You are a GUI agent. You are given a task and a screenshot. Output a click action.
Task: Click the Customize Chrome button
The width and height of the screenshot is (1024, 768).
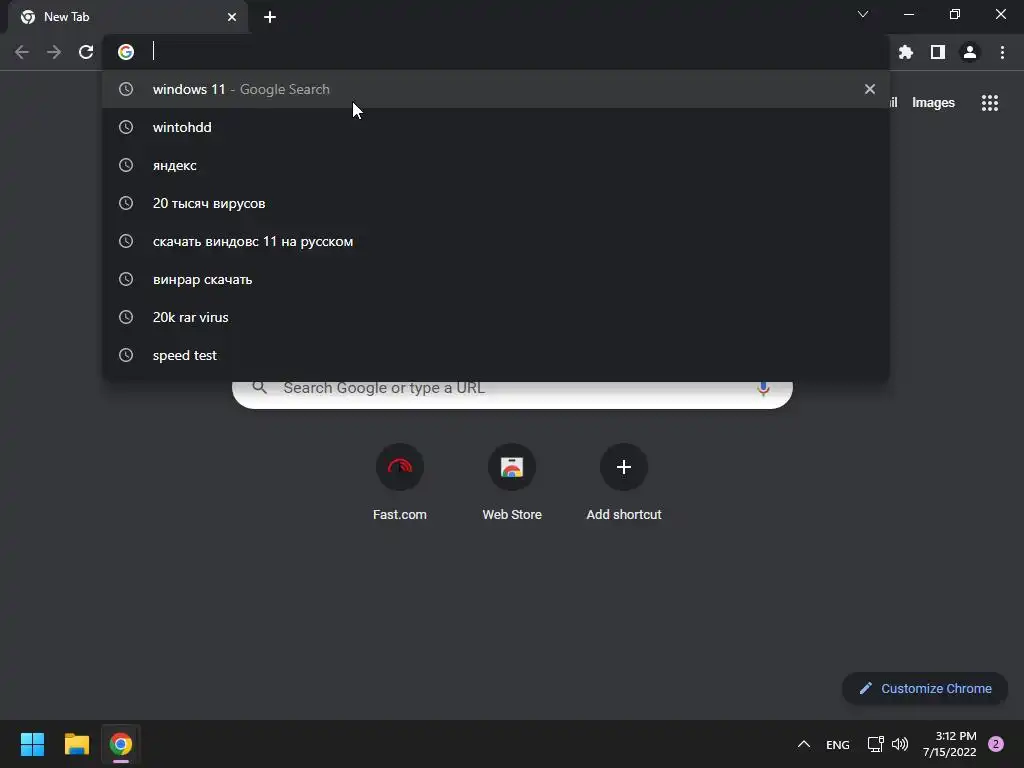pyautogui.click(x=925, y=688)
